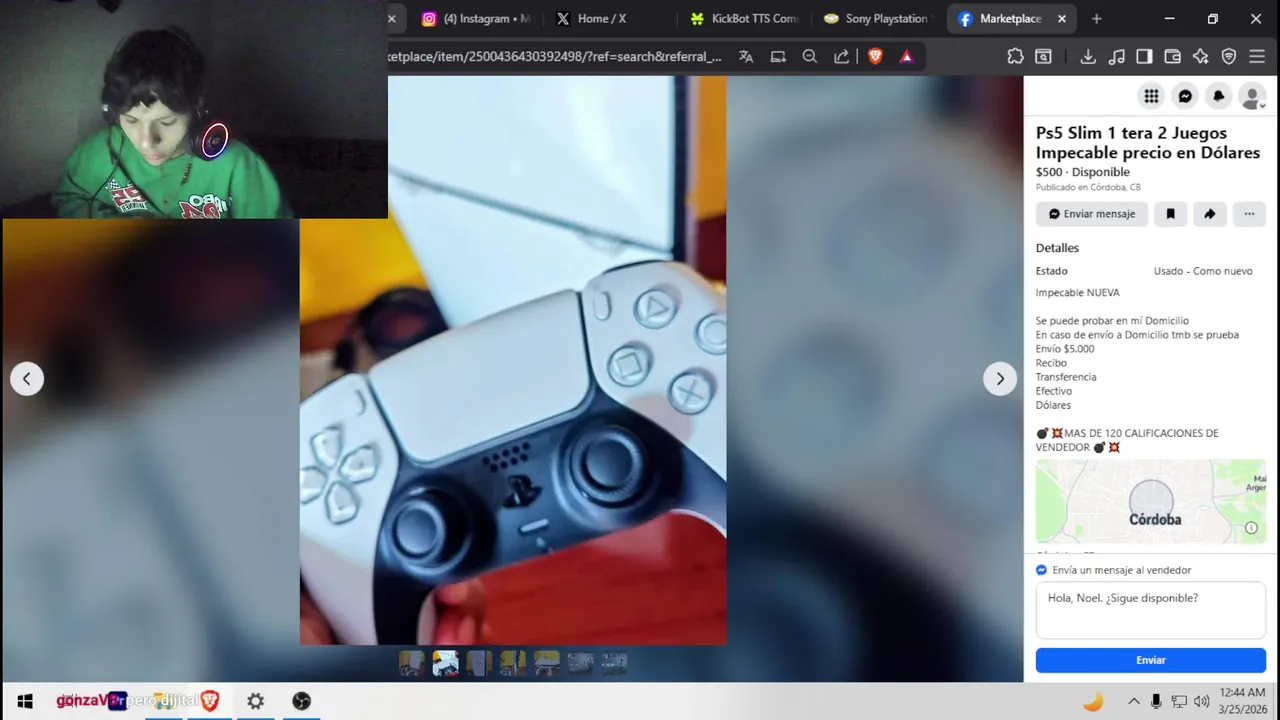Click 'Usado - Como nuevo' text

[x=1203, y=271]
